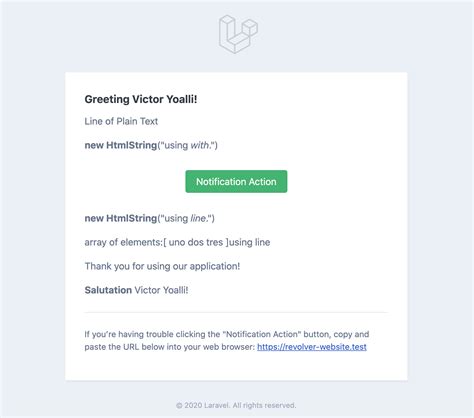474x418 pixels.
Task: Click the green Notification Action button
Action: [236, 181]
